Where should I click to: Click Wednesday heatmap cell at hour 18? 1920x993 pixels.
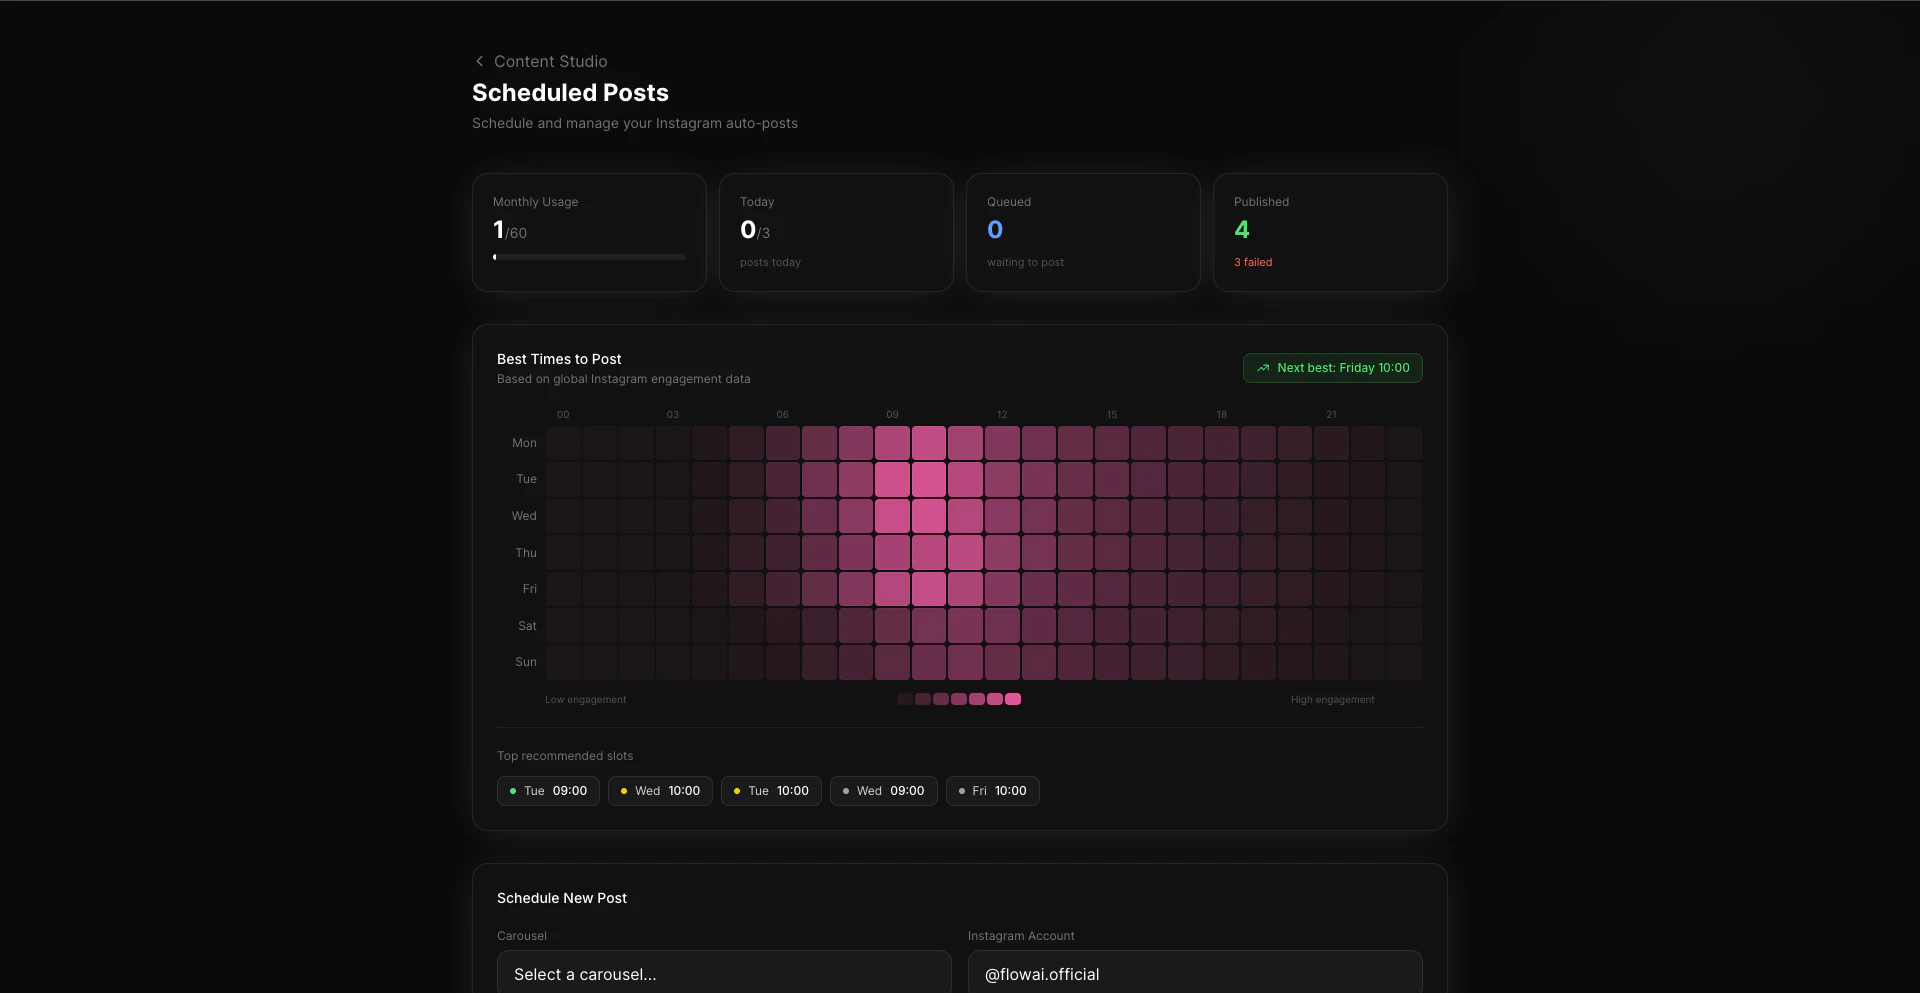coord(1222,516)
